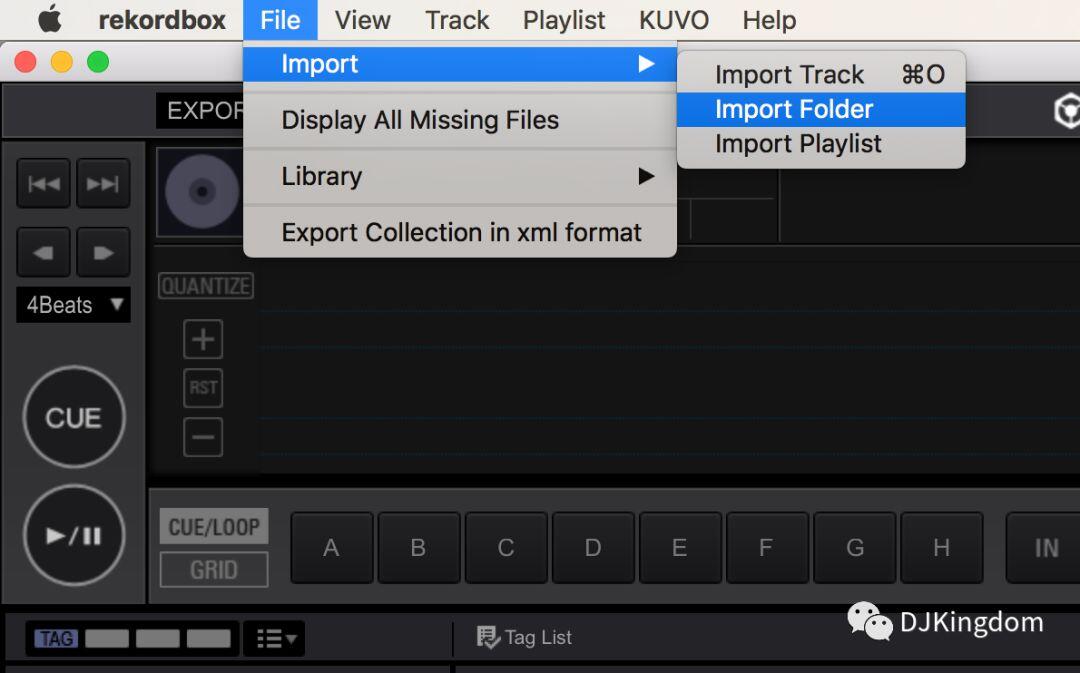This screenshot has height=673, width=1080.
Task: Open the 4Beats dropdown
Action: pos(73,304)
